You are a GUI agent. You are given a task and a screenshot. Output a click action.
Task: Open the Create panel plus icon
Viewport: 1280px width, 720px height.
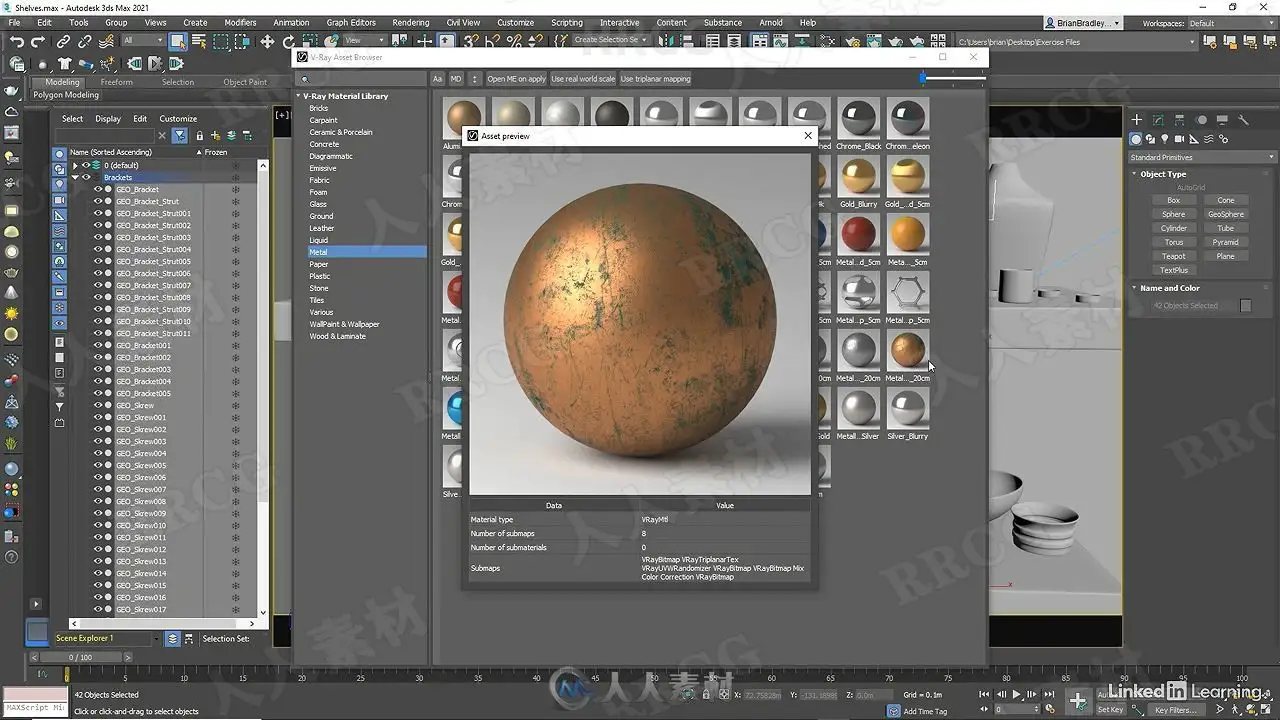point(1136,120)
